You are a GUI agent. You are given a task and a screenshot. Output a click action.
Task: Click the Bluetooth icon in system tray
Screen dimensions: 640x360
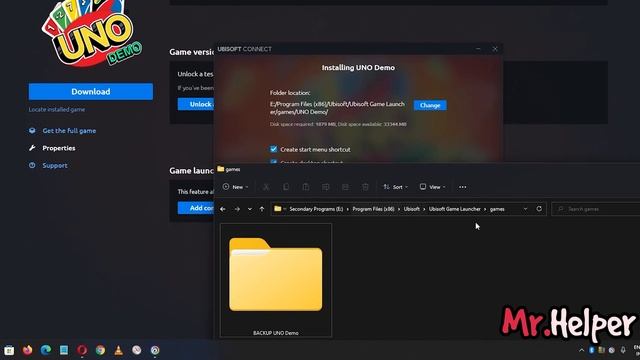(x=591, y=350)
